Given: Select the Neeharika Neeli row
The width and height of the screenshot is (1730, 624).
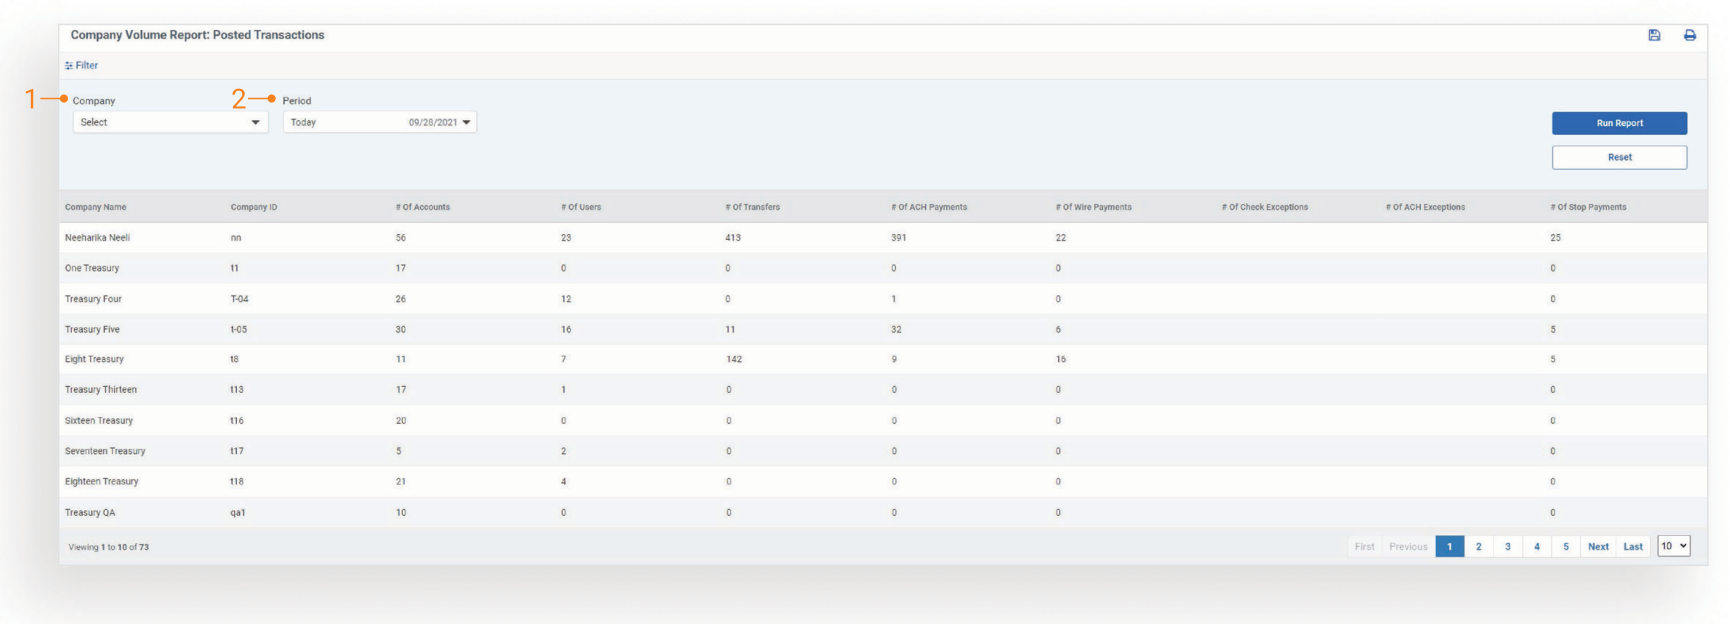Looking at the screenshot, I should 98,238.
